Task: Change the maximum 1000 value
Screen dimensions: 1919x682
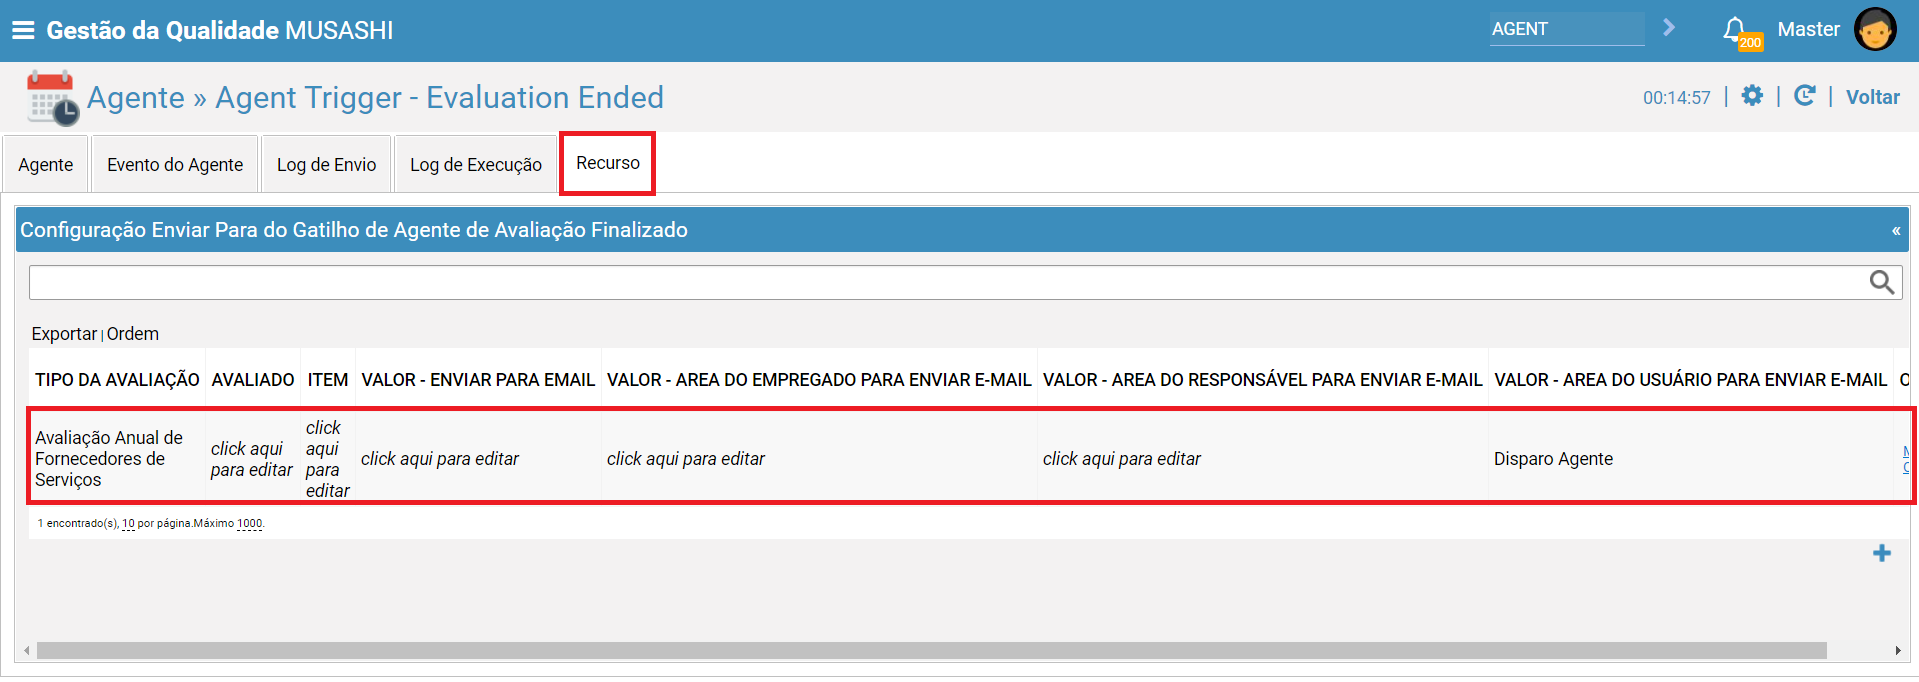Action: point(249,523)
